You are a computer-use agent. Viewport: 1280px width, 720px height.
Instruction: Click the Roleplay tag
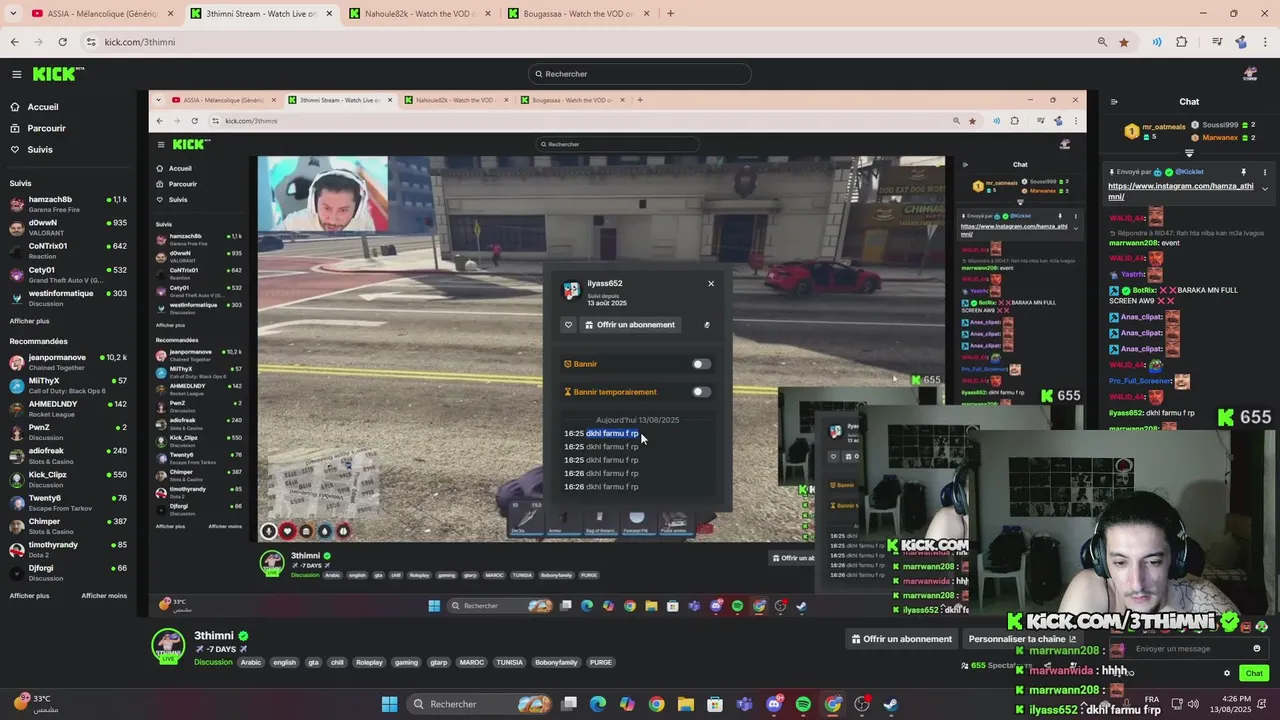tap(369, 662)
